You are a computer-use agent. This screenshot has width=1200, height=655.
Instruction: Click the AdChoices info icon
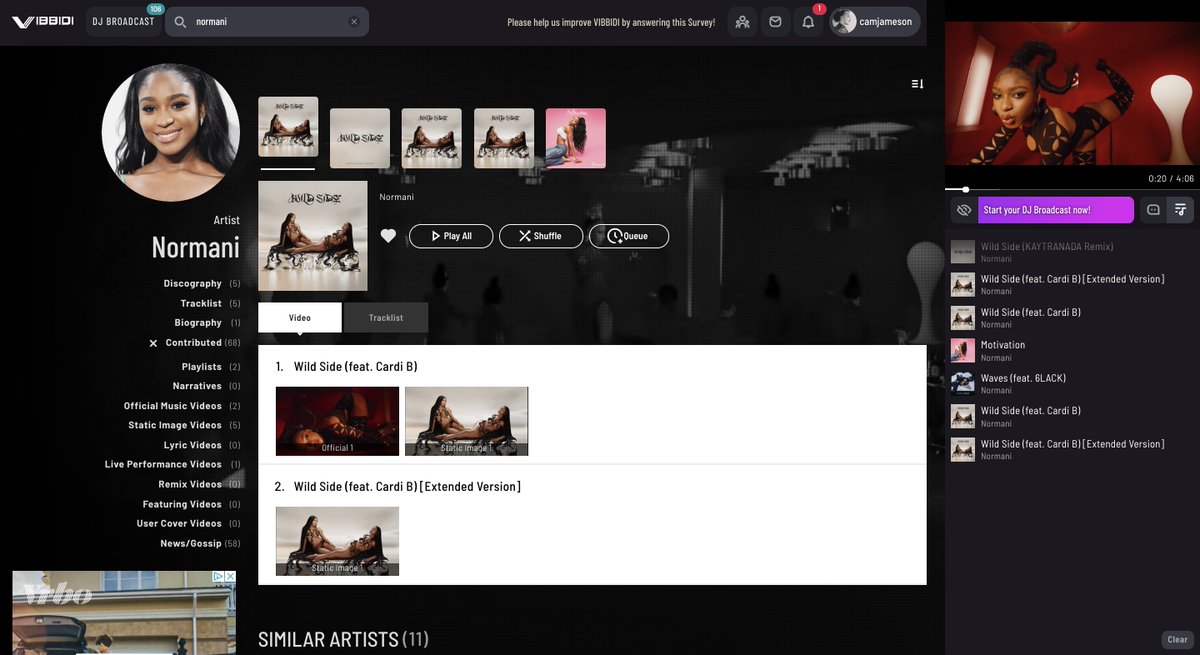(x=219, y=577)
